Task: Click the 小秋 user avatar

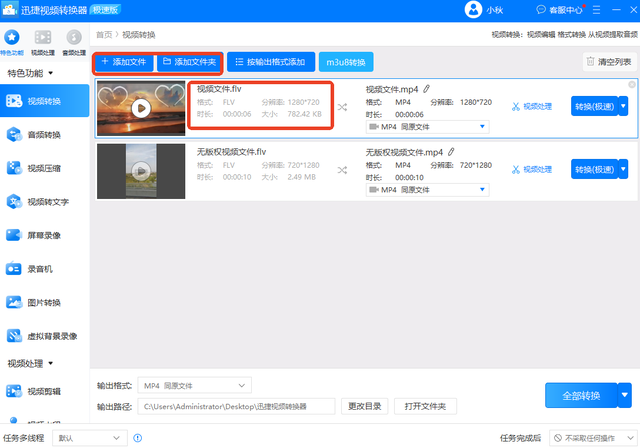Action: [x=473, y=9]
